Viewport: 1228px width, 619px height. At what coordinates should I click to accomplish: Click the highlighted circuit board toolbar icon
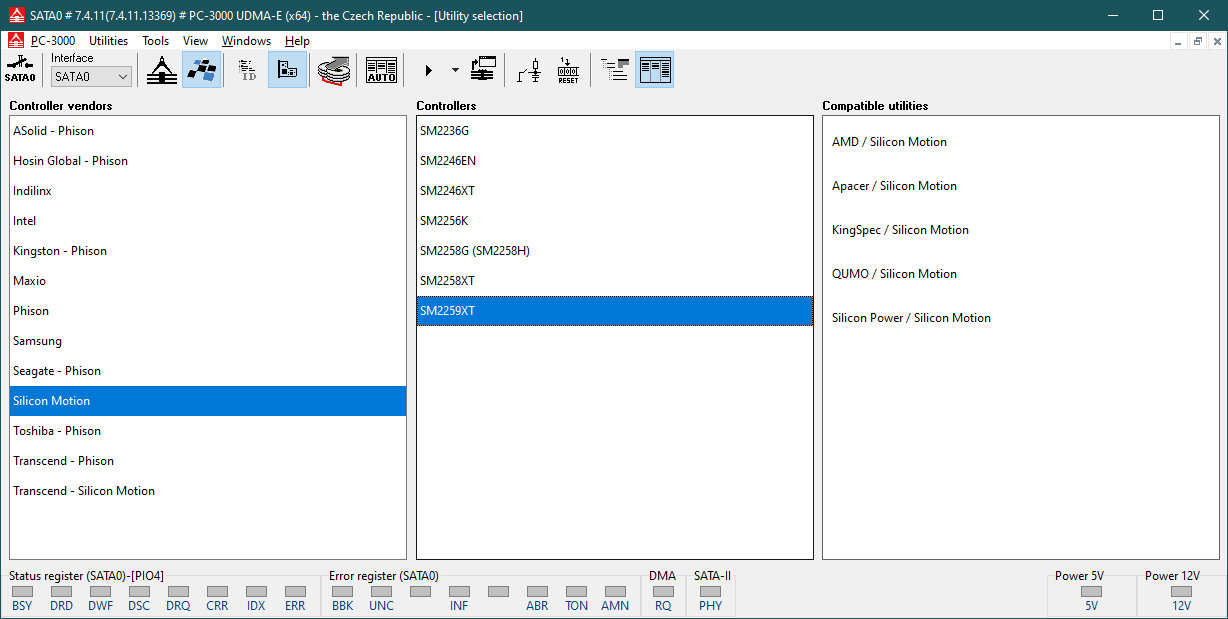[287, 70]
